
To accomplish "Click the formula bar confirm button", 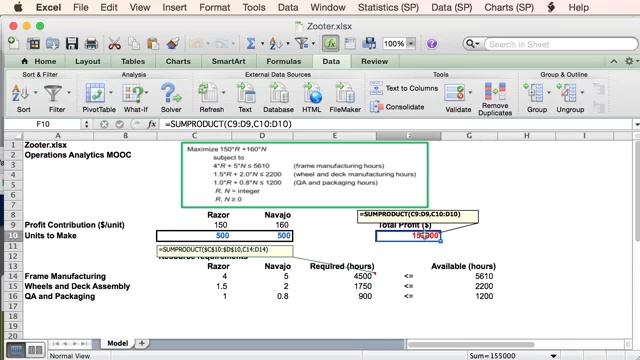I will click(120, 124).
